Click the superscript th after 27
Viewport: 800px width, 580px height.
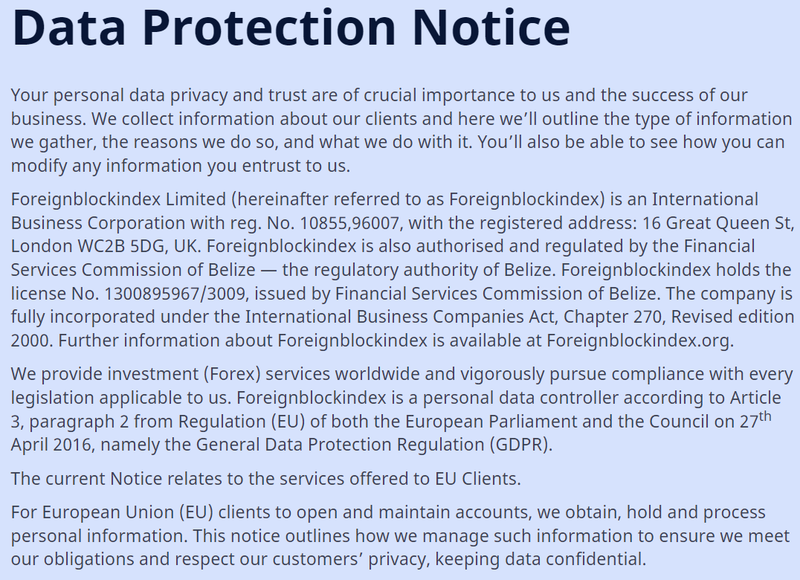pyautogui.click(x=765, y=416)
